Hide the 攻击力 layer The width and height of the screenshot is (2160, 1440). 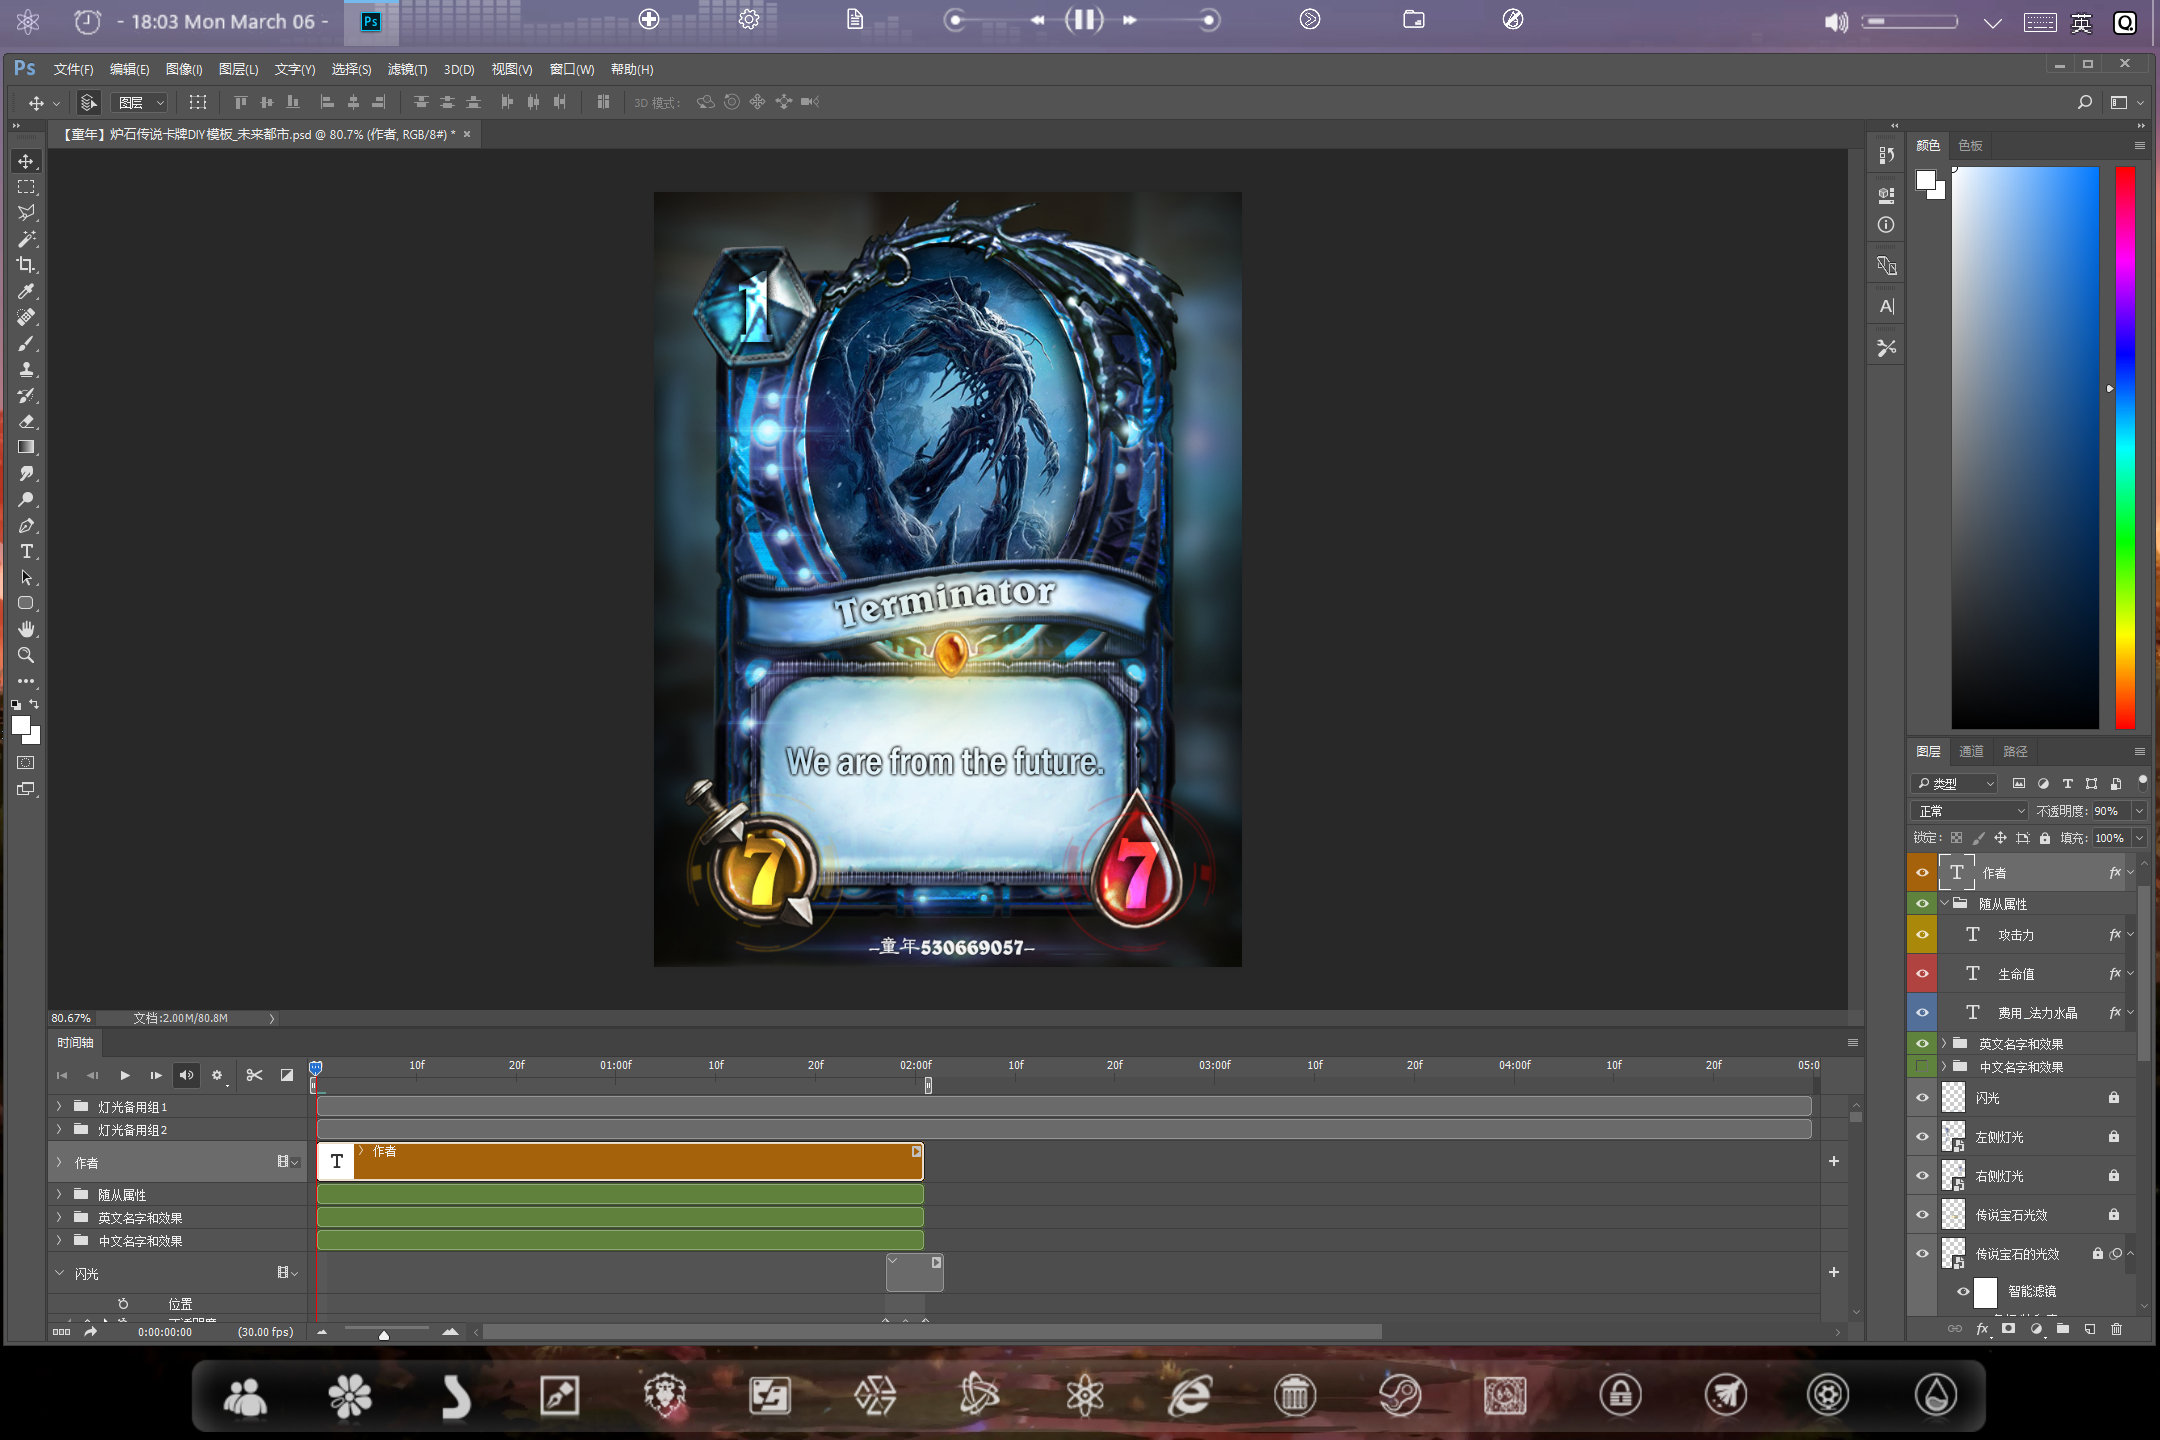pos(1922,935)
